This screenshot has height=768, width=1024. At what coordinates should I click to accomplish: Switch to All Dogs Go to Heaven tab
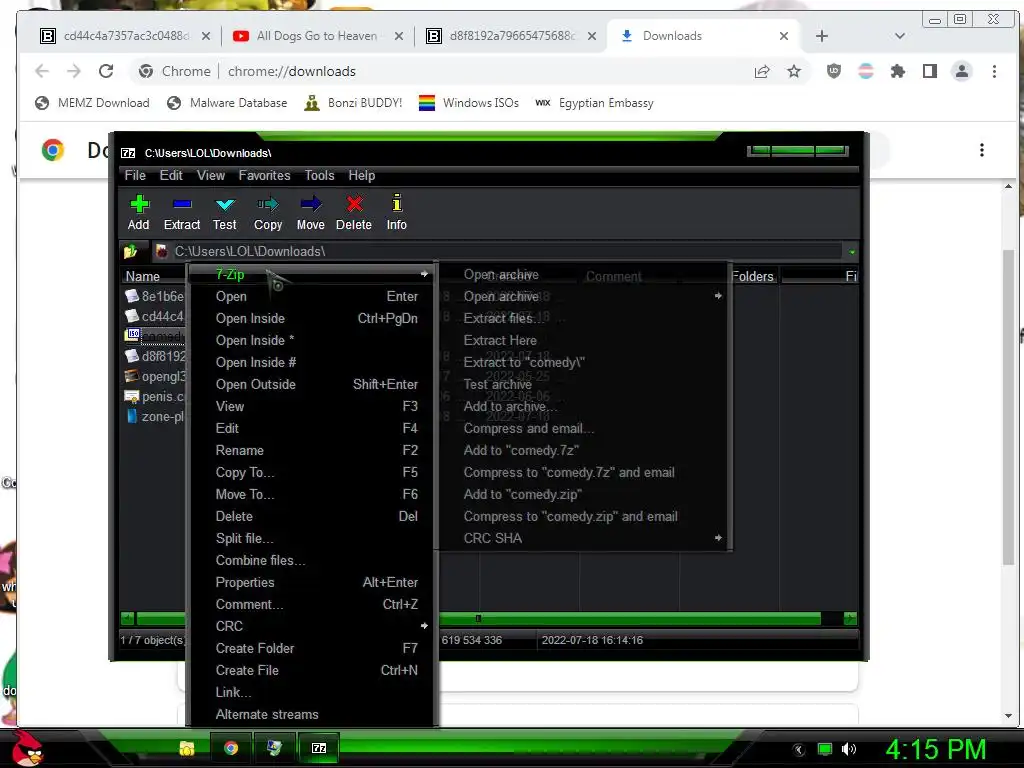pyautogui.click(x=318, y=36)
